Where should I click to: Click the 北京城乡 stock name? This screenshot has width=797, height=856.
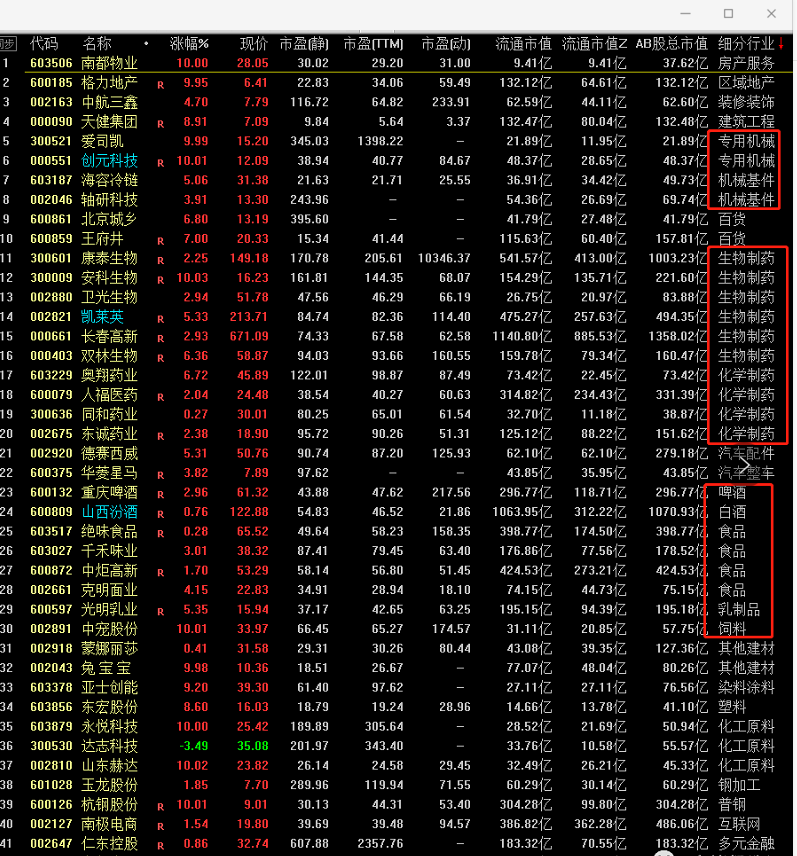point(109,219)
